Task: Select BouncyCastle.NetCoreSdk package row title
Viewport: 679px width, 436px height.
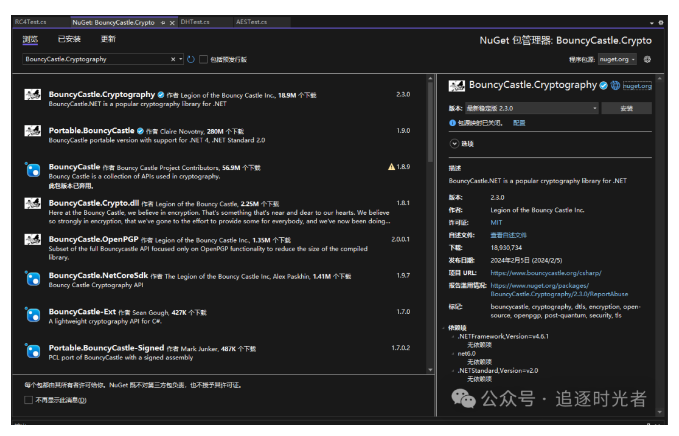Action: click(98, 275)
